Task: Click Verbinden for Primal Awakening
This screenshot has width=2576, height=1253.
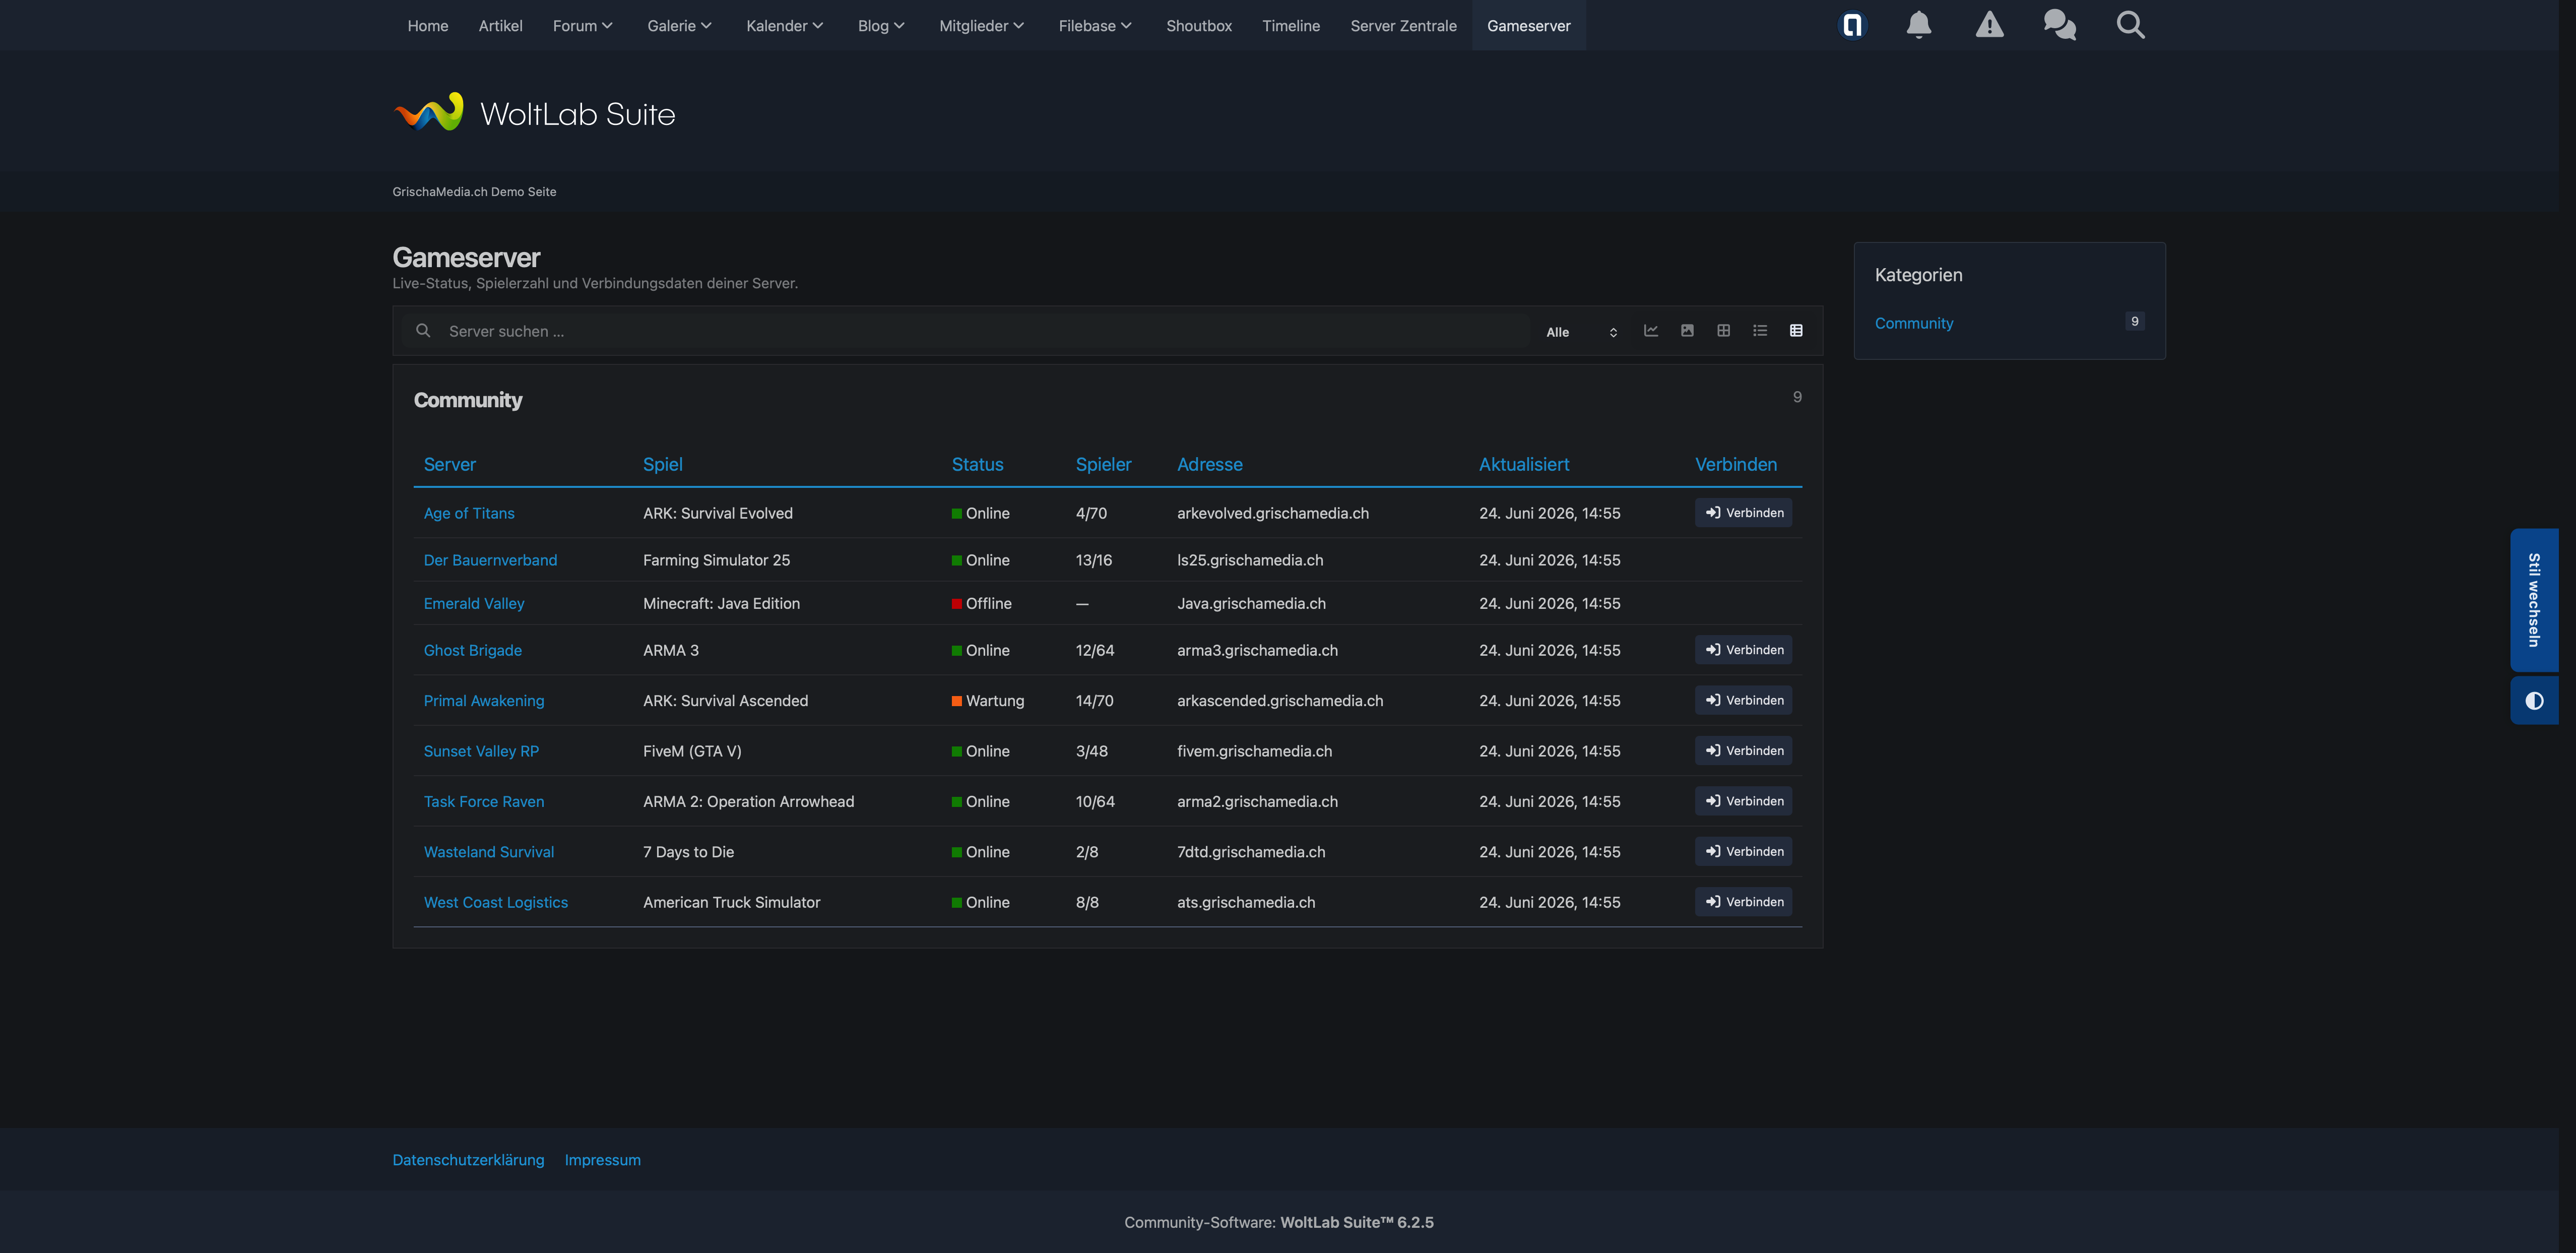Action: (1743, 700)
